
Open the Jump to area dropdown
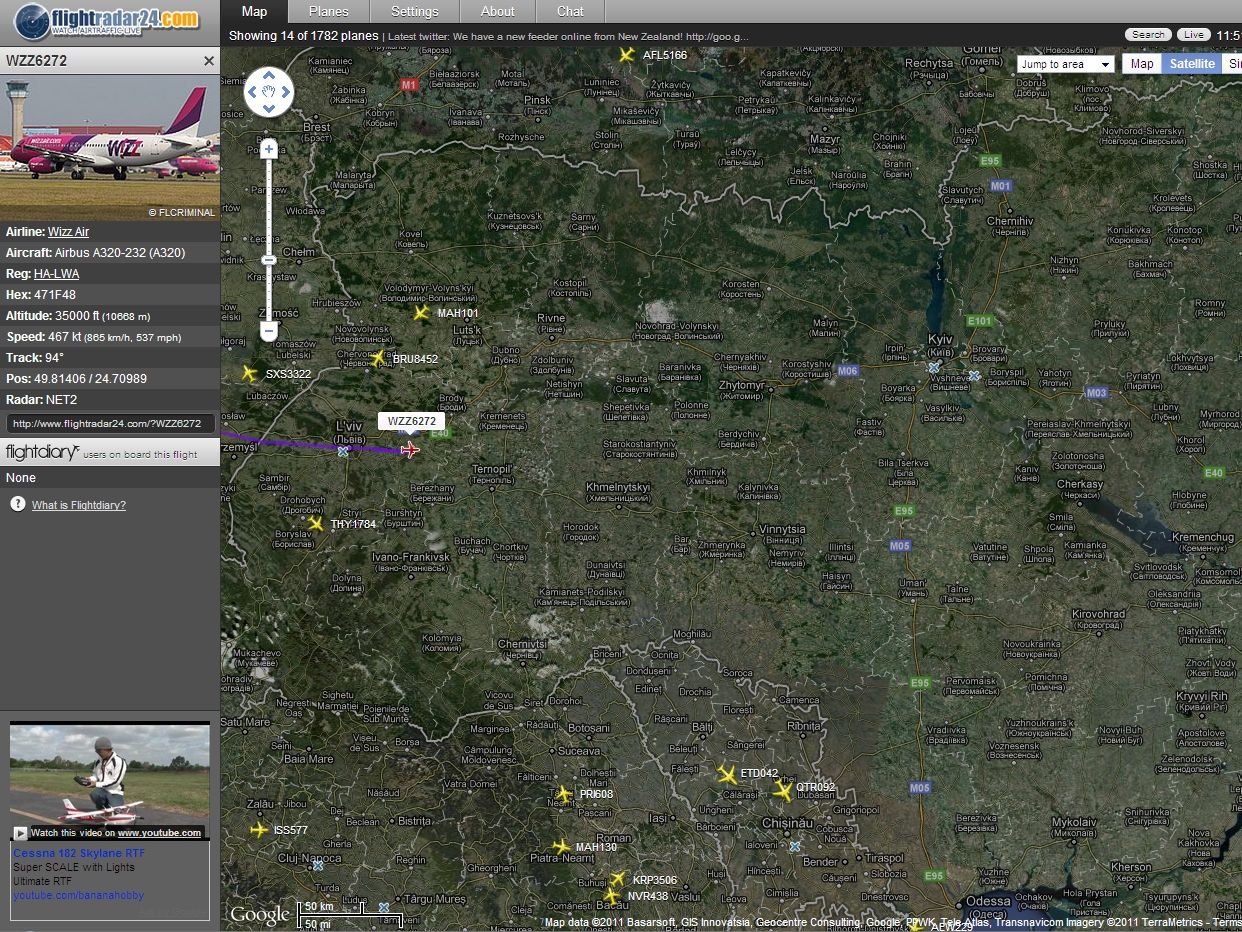[x=1065, y=64]
